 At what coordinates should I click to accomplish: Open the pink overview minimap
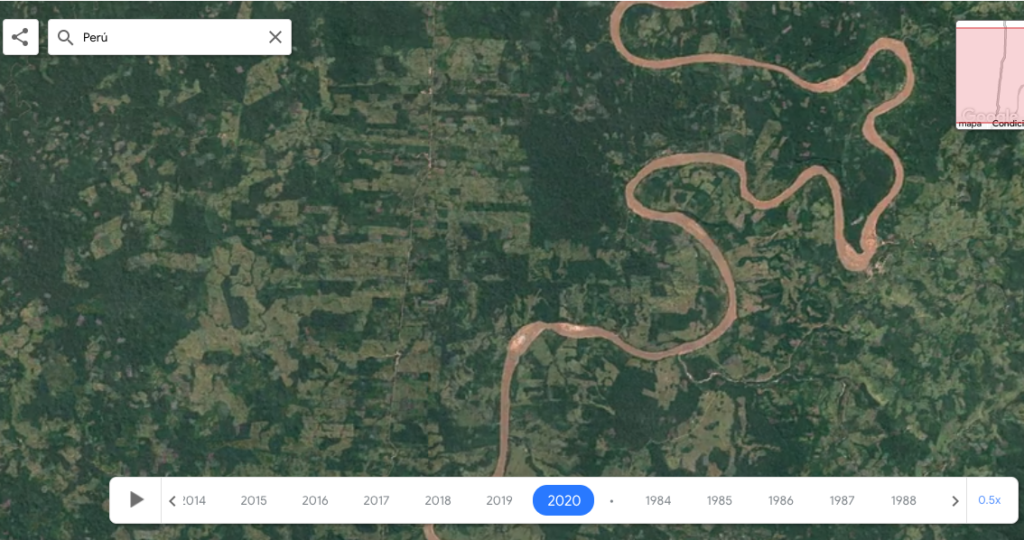(x=990, y=75)
